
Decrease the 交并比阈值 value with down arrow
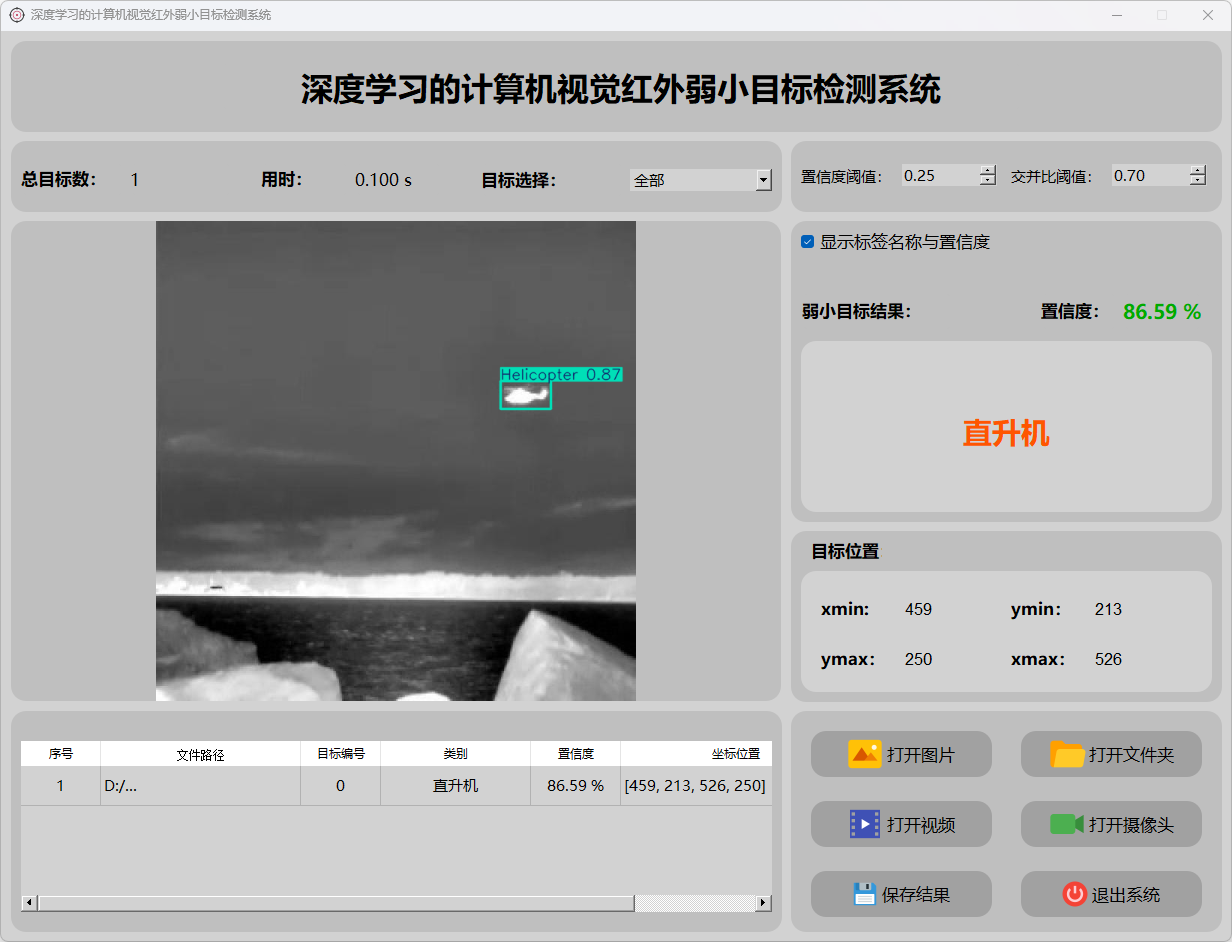pos(1198,181)
